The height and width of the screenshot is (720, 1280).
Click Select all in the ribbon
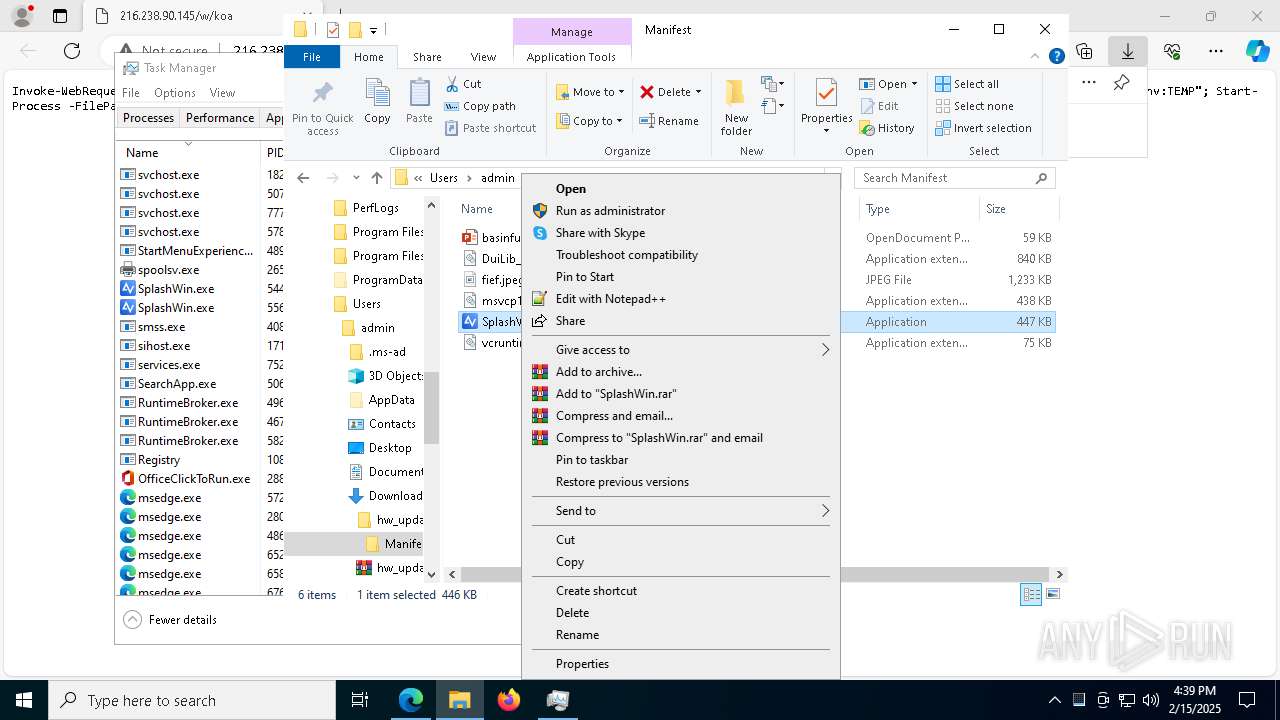click(967, 84)
